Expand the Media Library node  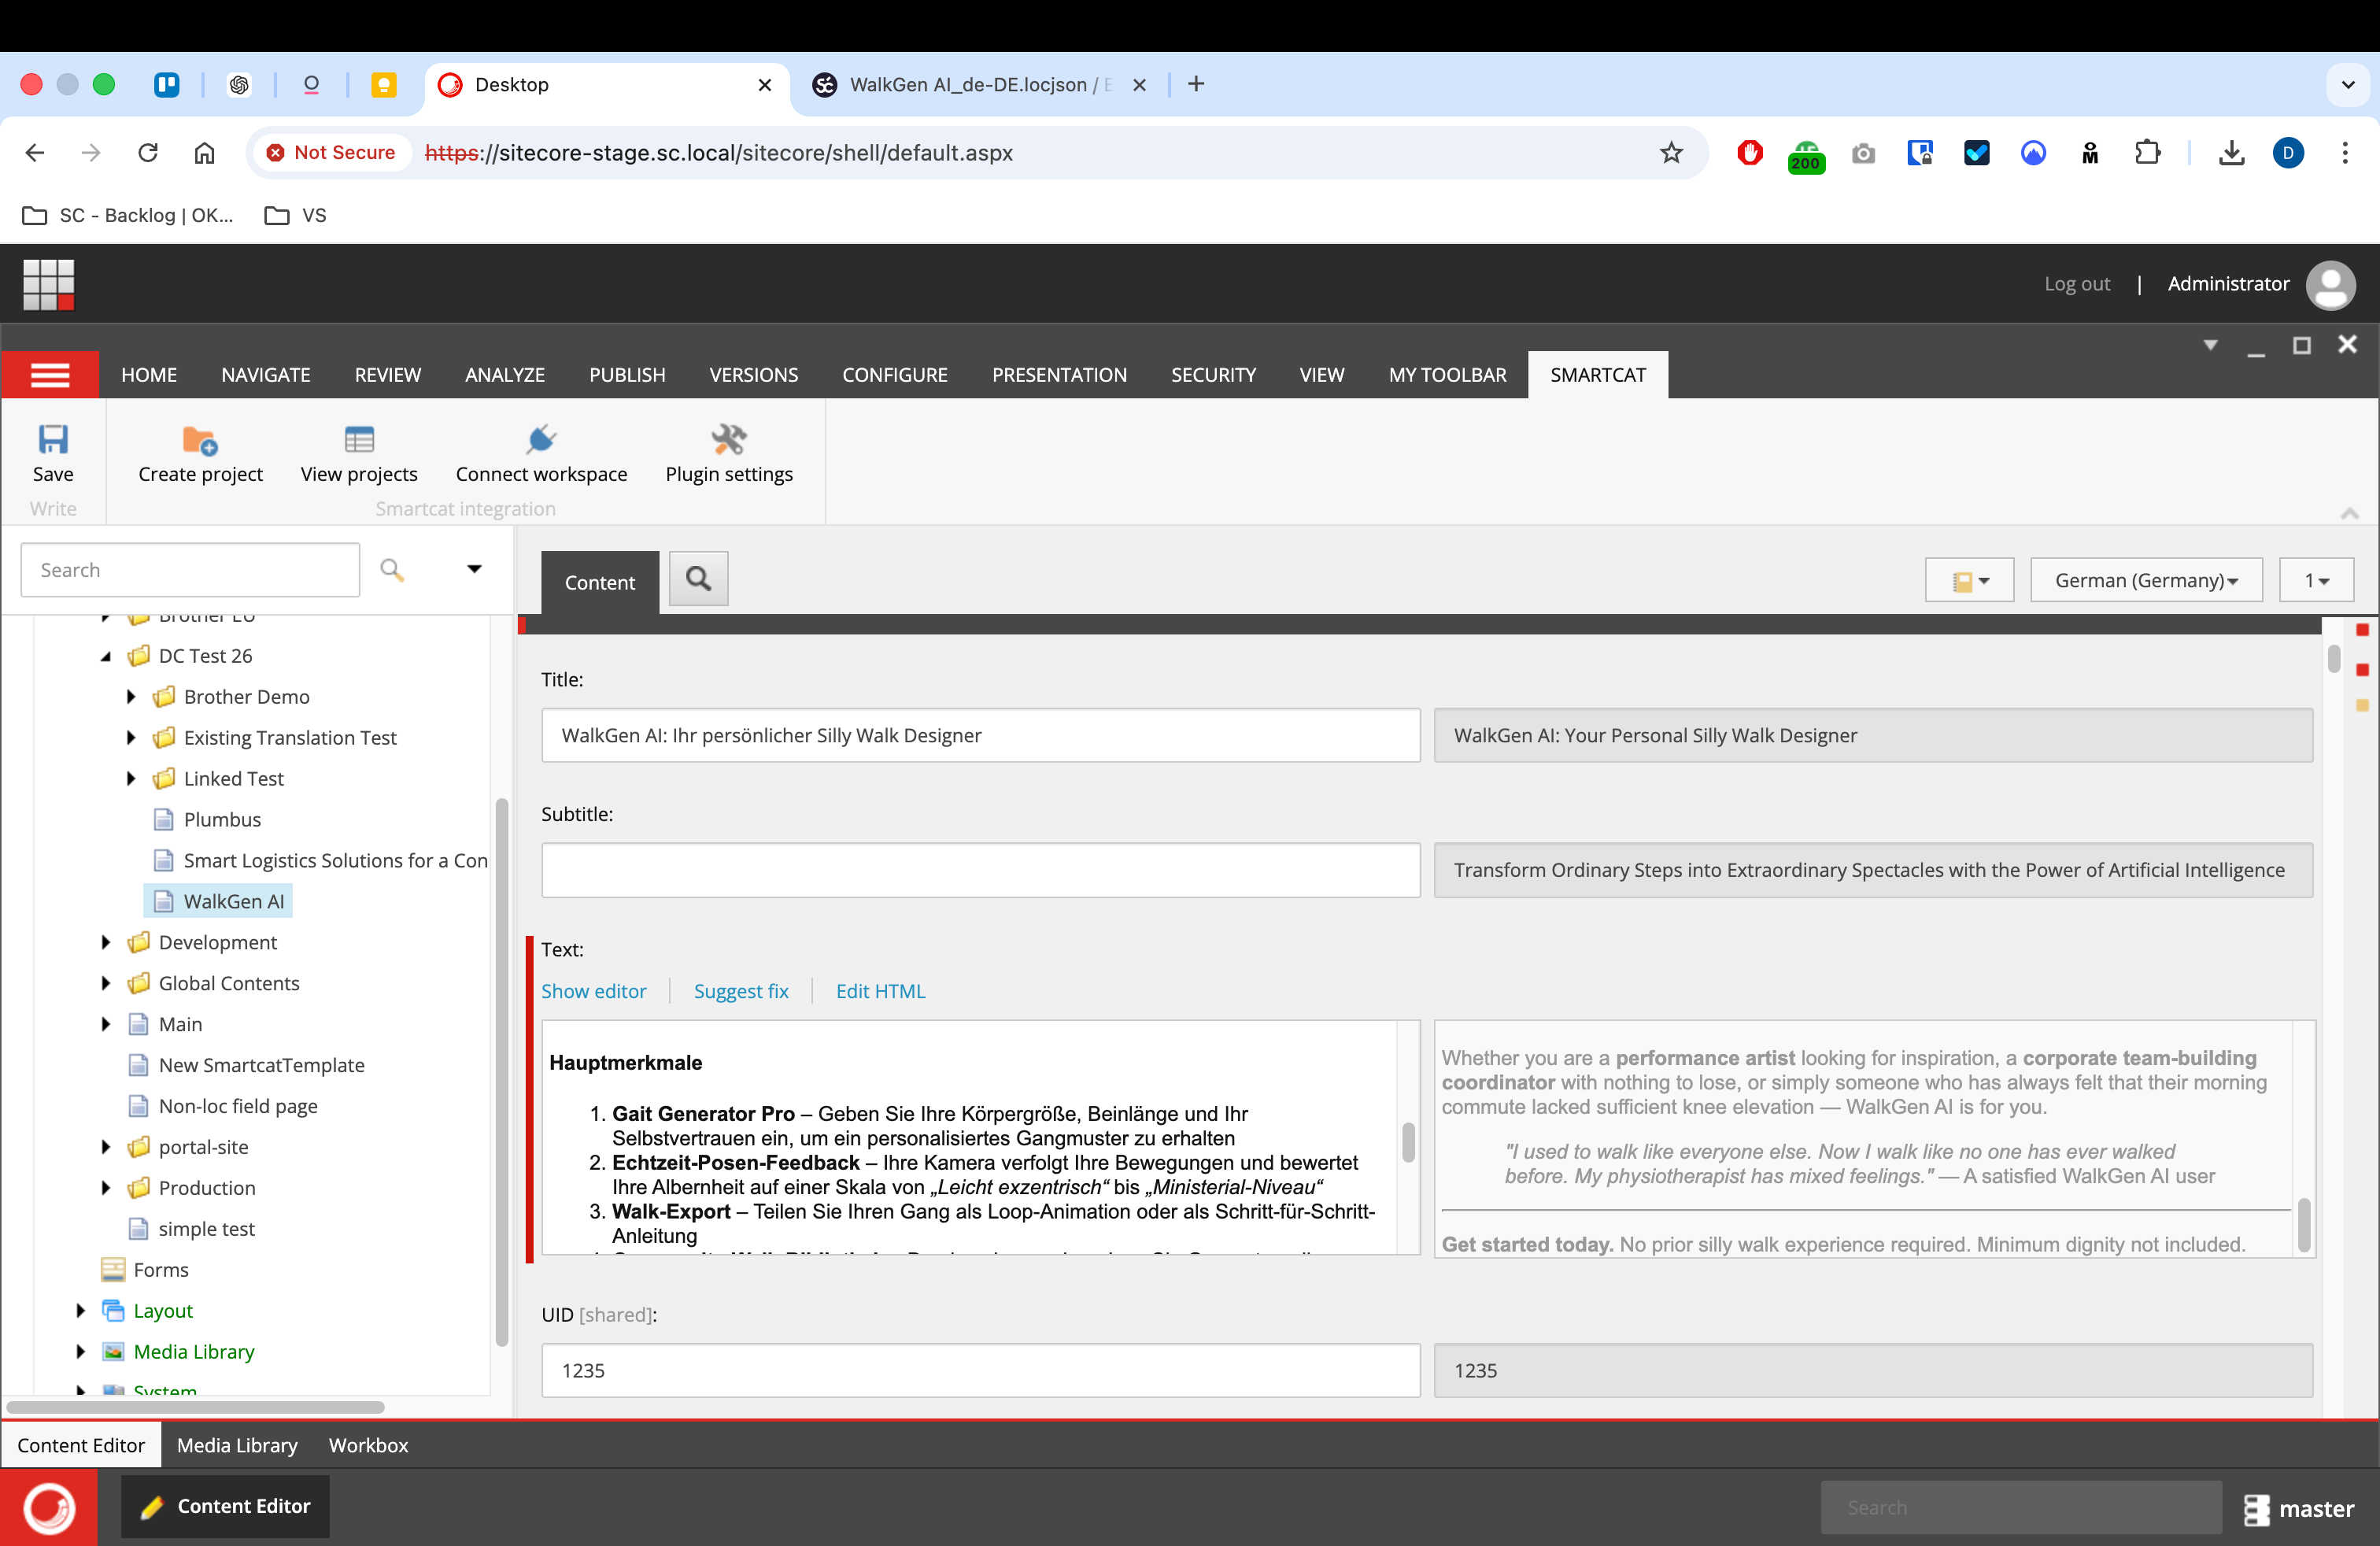point(81,1352)
